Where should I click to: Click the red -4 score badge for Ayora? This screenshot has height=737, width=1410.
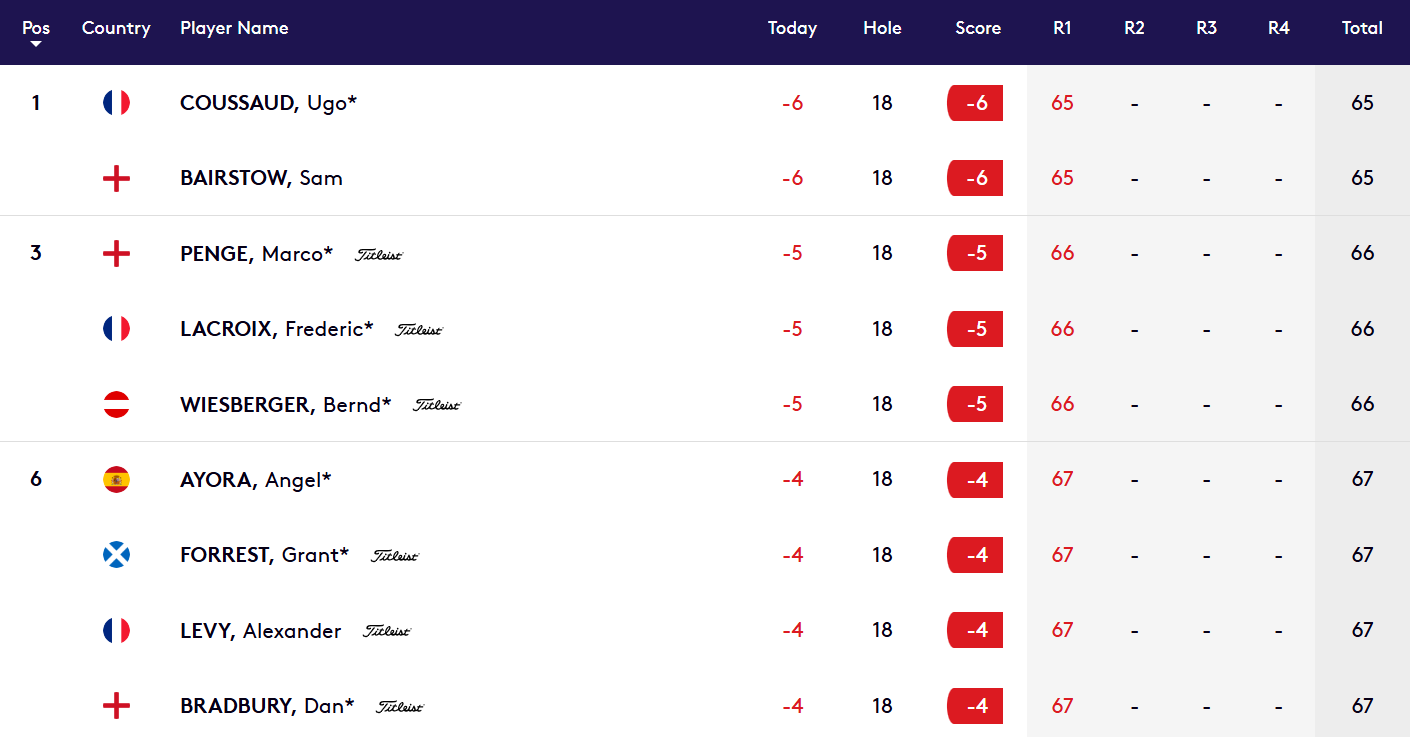coord(975,480)
